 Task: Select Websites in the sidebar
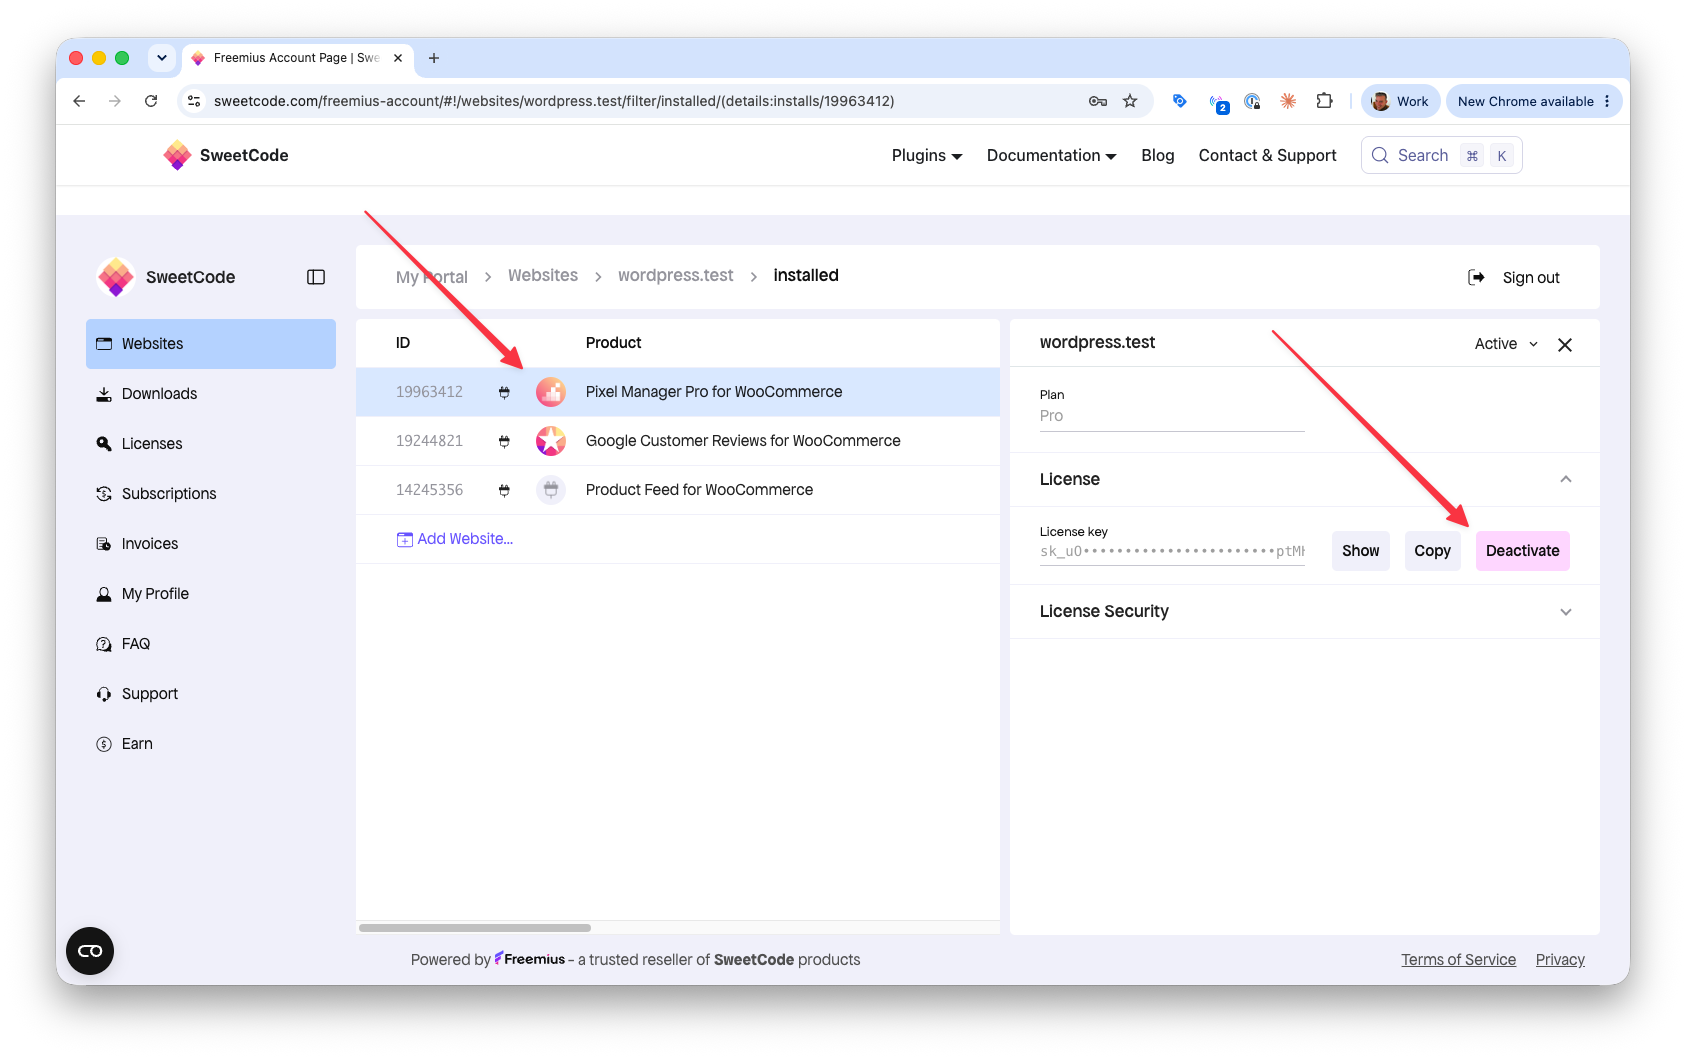click(x=211, y=344)
